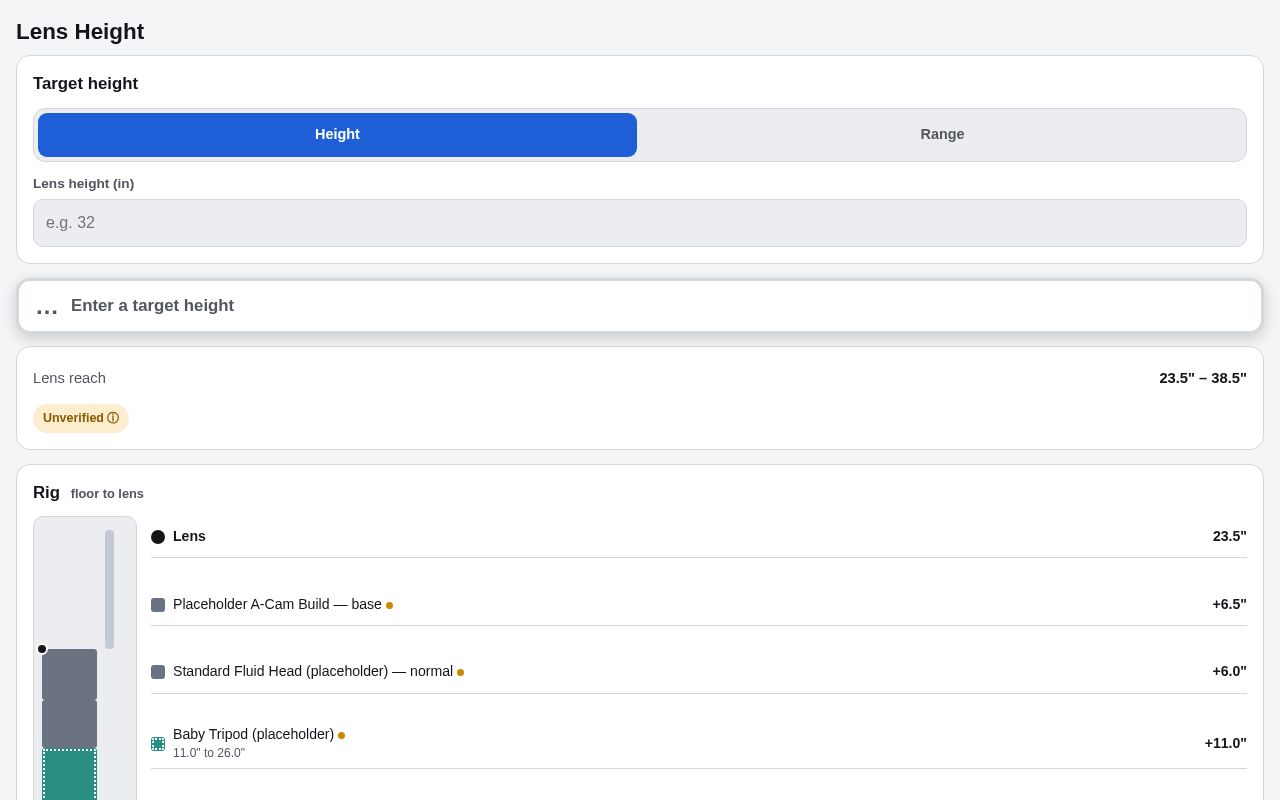The height and width of the screenshot is (800, 1280).
Task: Click the ellipsis icon in status banner
Action: (x=47, y=306)
